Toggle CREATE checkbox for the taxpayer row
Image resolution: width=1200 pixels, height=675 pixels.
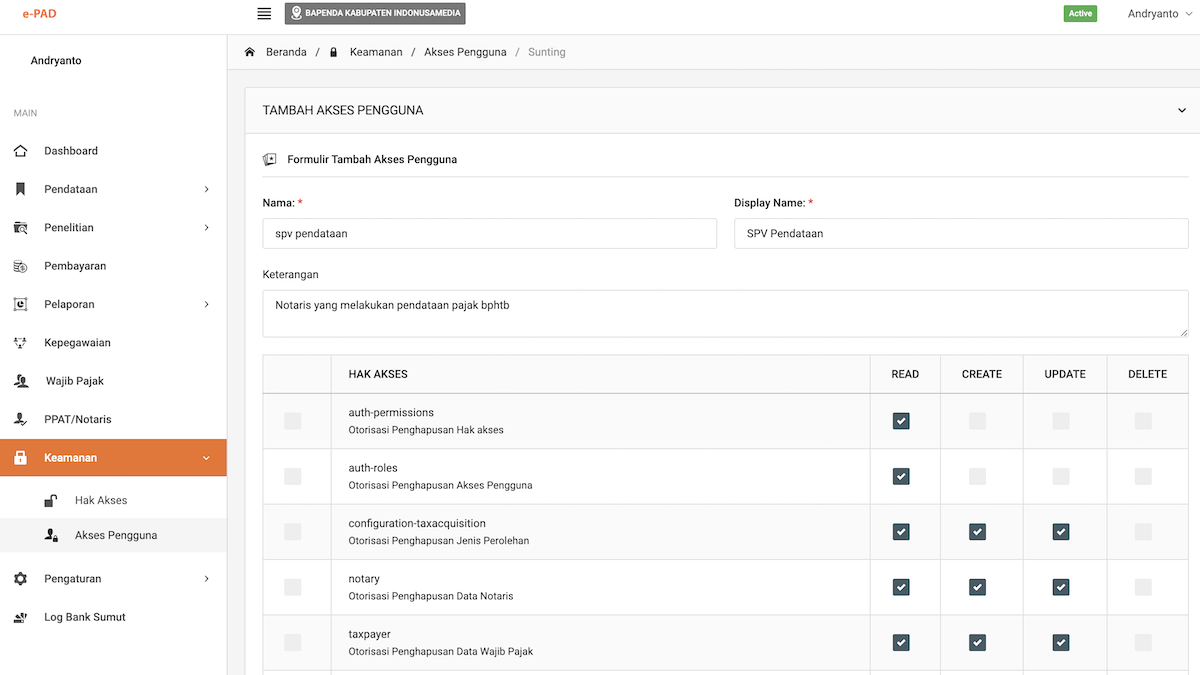click(x=977, y=642)
